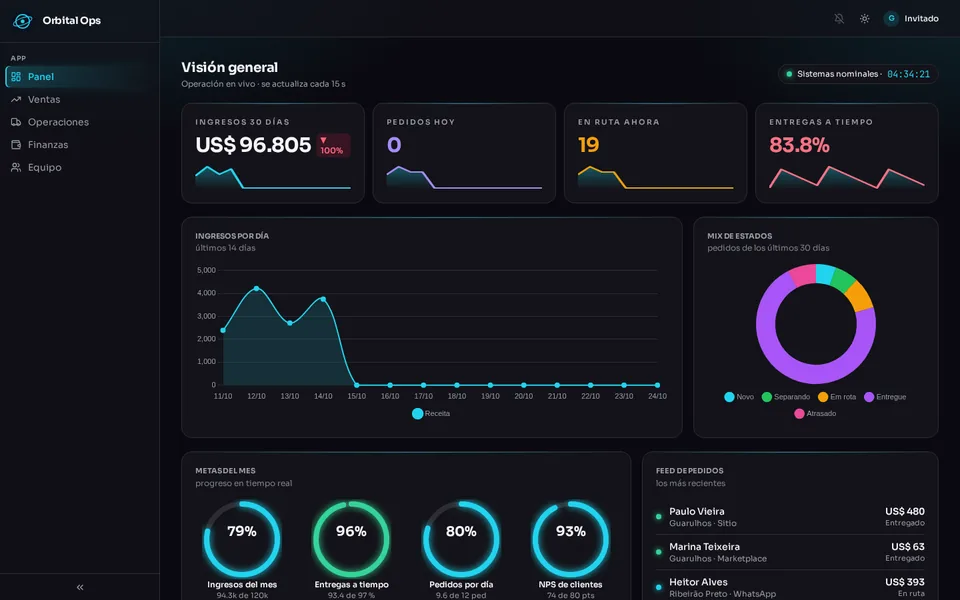Click the orange segment of the donut chart
Screen dimensions: 960x600
pyautogui.click(x=859, y=296)
